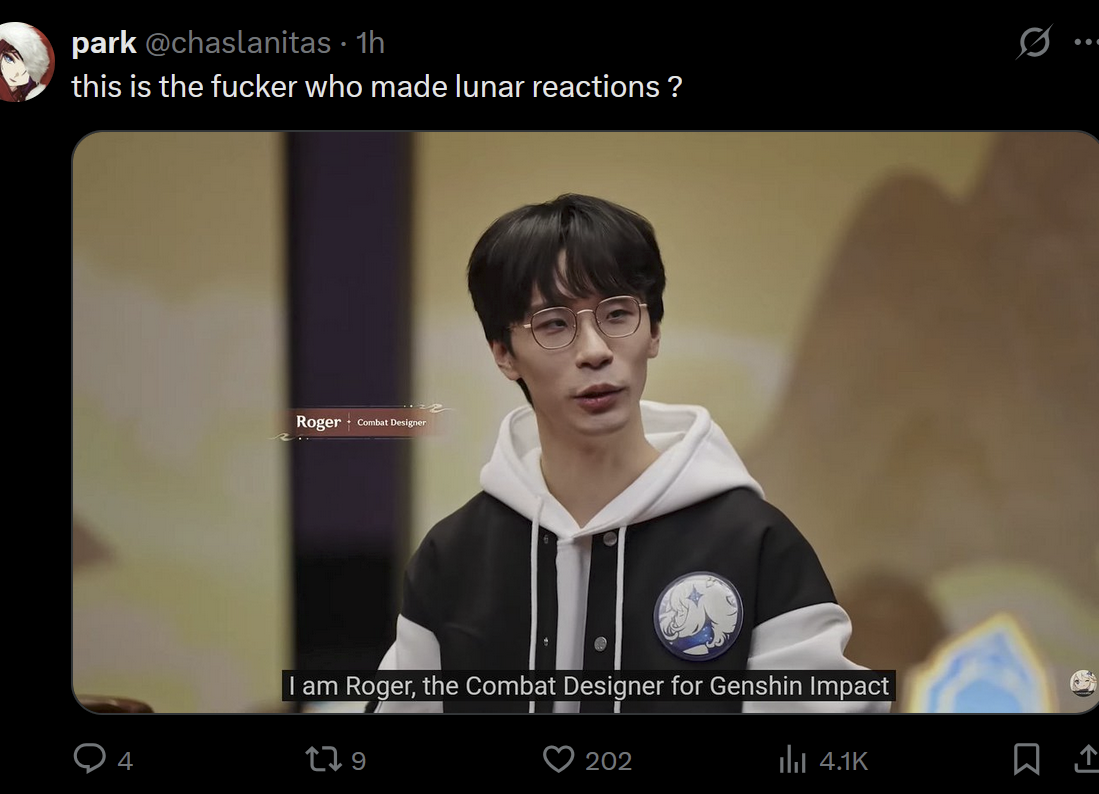Click the 202 likes count
The image size is (1099, 794).
(x=608, y=760)
